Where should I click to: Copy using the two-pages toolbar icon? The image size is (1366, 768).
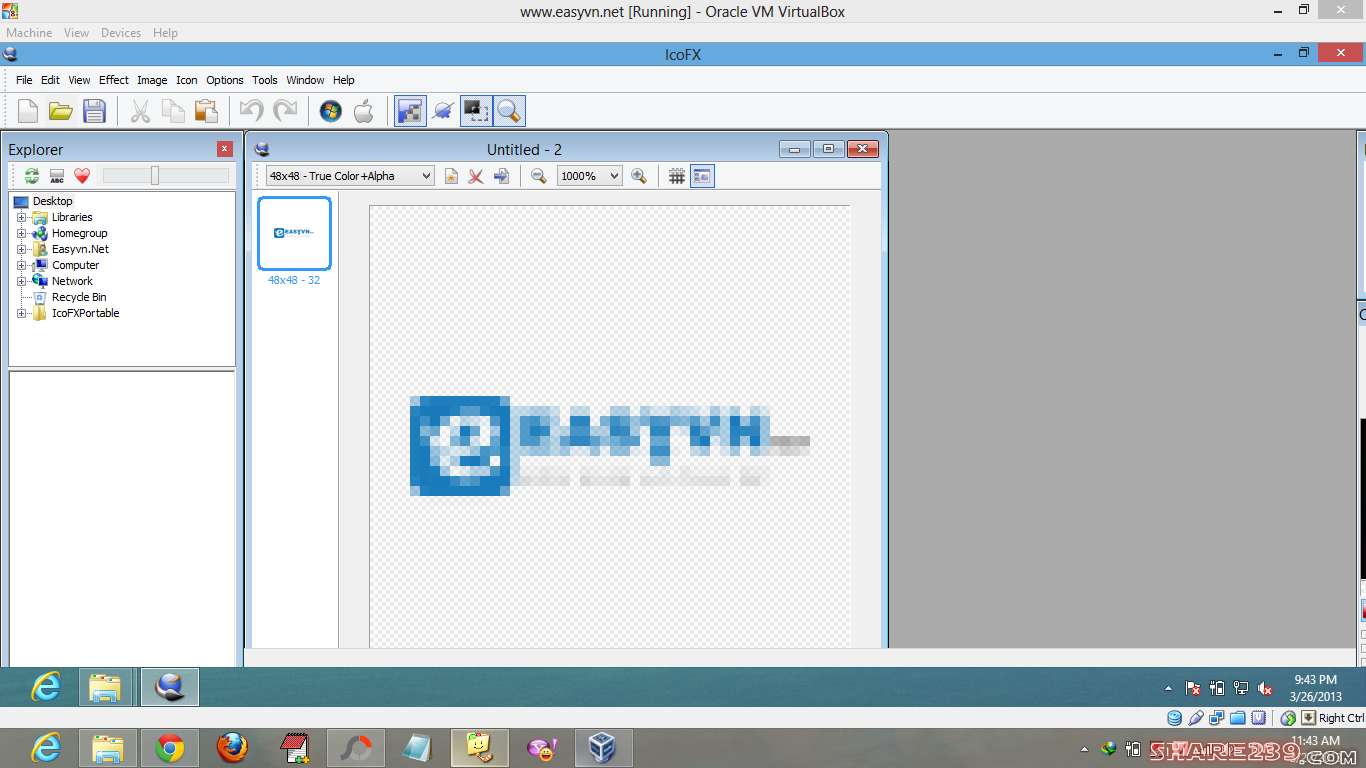coord(173,111)
